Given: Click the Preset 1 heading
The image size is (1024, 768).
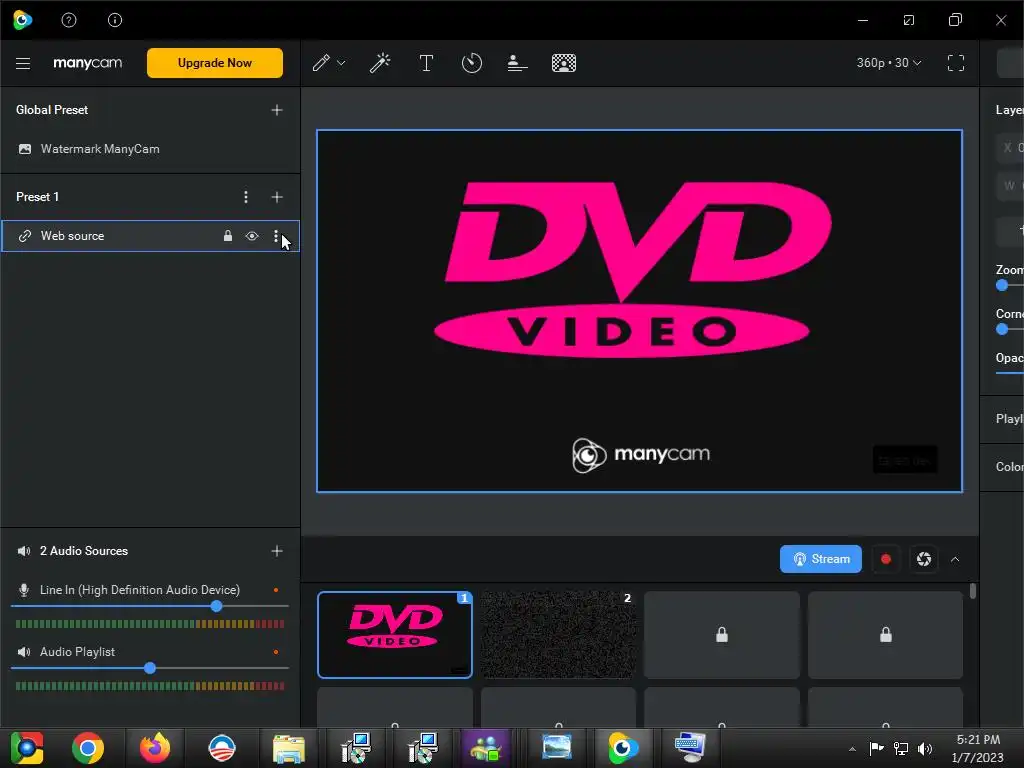Looking at the screenshot, I should pos(37,197).
